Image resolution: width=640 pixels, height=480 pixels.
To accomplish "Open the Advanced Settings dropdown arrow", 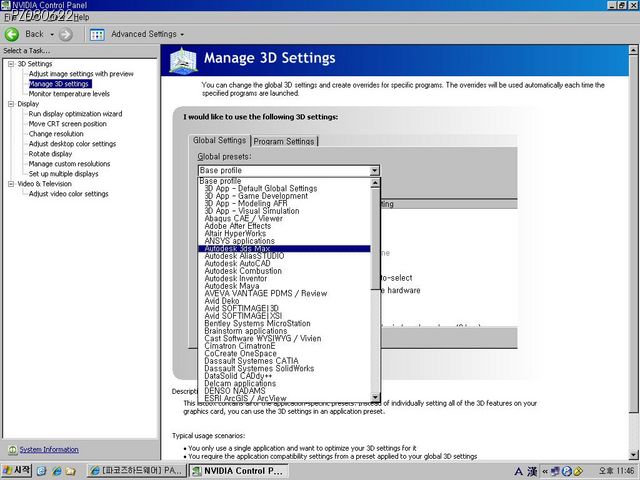I will (x=182, y=35).
